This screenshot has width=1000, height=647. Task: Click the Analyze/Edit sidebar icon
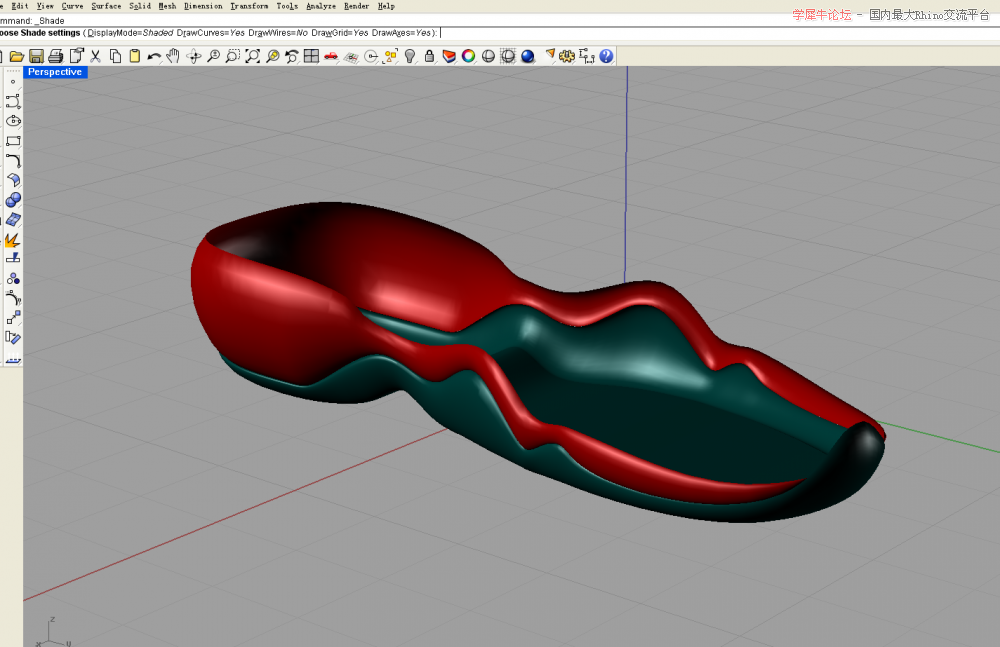click(x=13, y=338)
